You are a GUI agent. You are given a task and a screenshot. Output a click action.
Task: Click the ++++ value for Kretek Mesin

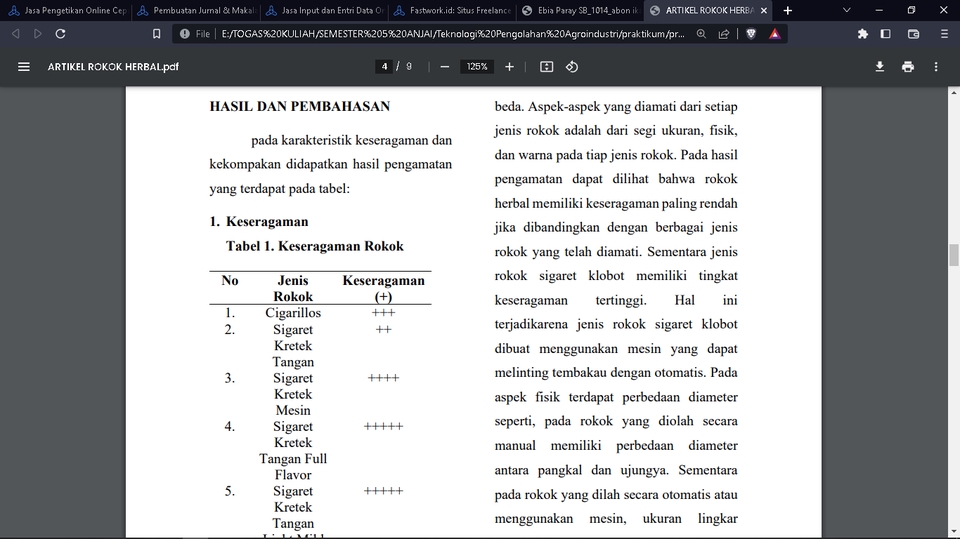(x=383, y=378)
